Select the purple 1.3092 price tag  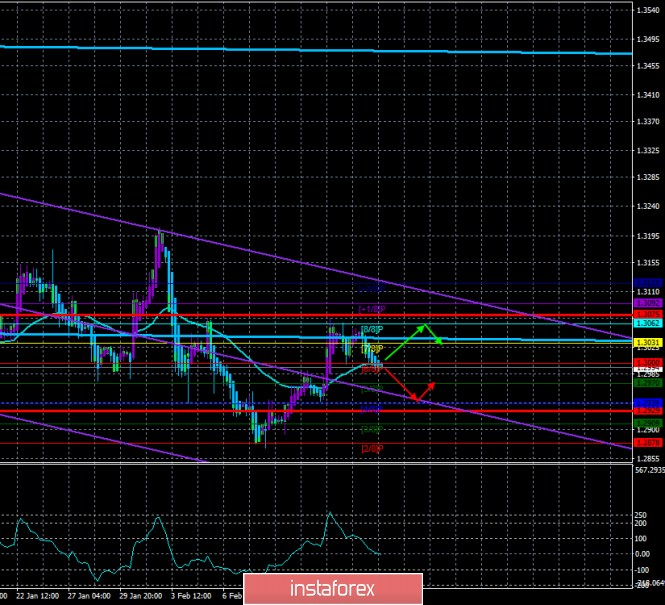coord(648,303)
